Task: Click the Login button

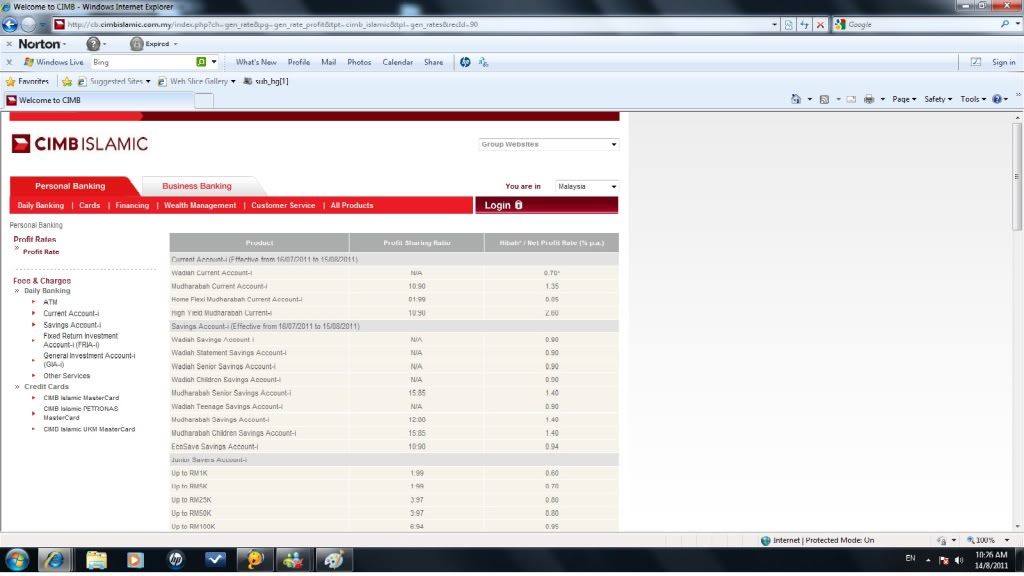Action: click(x=497, y=205)
